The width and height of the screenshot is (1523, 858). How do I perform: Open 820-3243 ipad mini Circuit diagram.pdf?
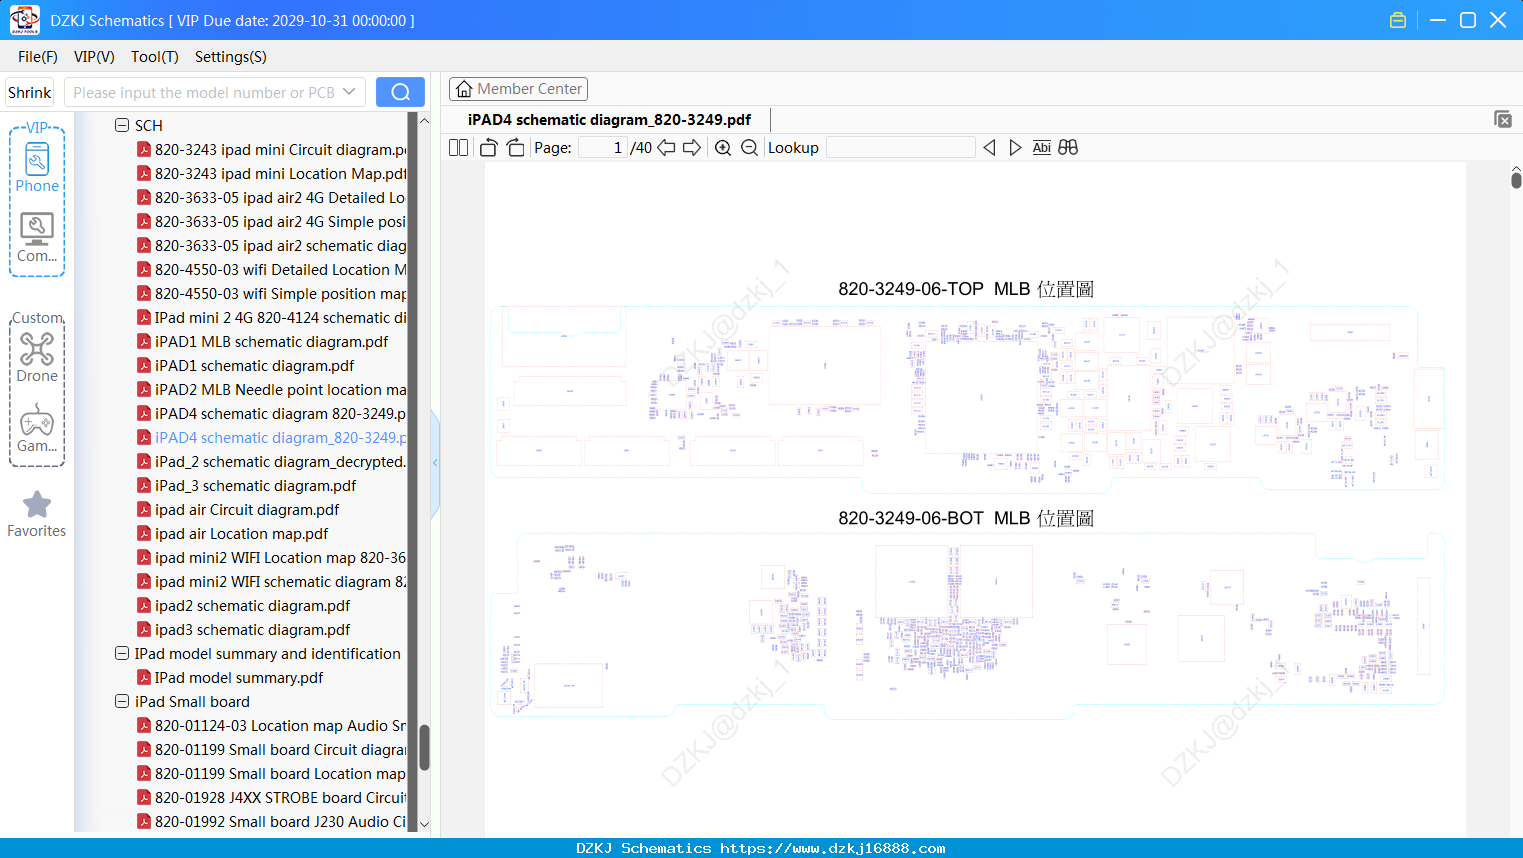[281, 150]
